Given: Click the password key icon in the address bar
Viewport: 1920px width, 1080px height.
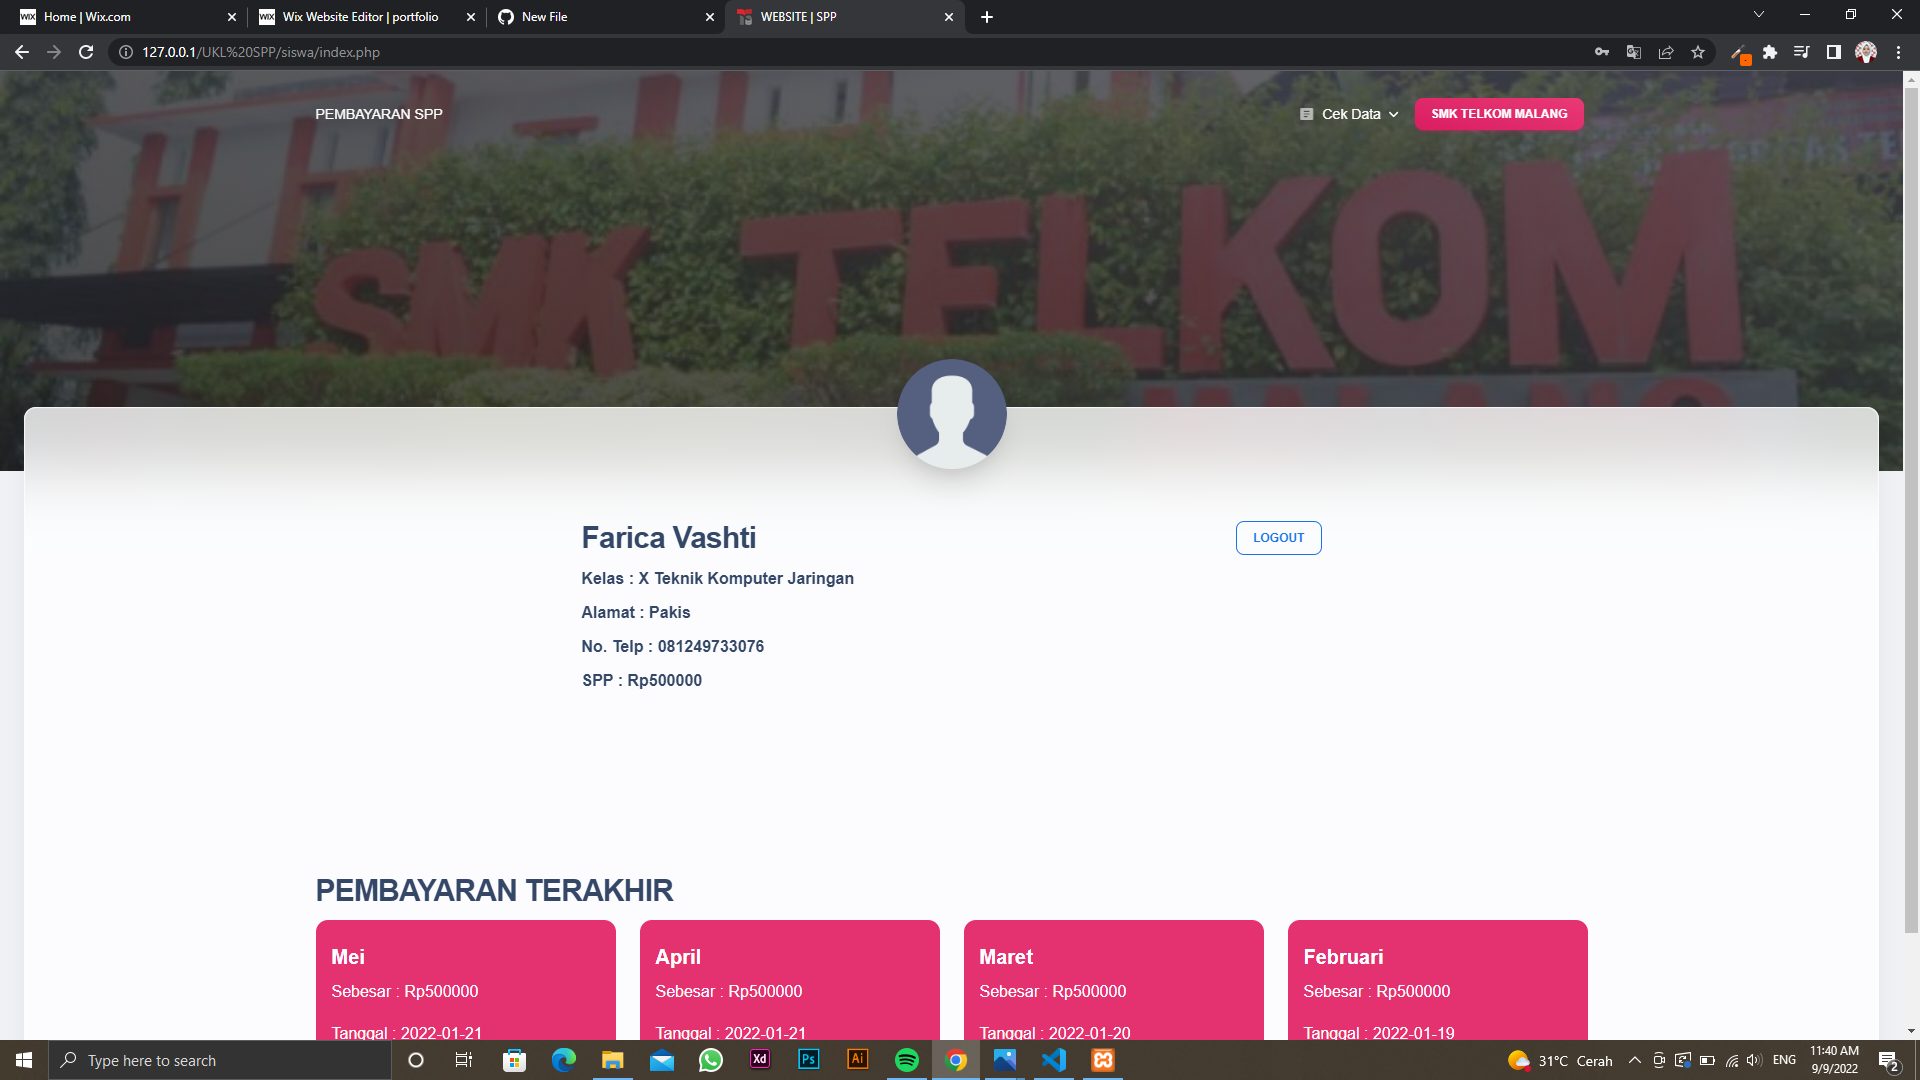Looking at the screenshot, I should [1602, 52].
